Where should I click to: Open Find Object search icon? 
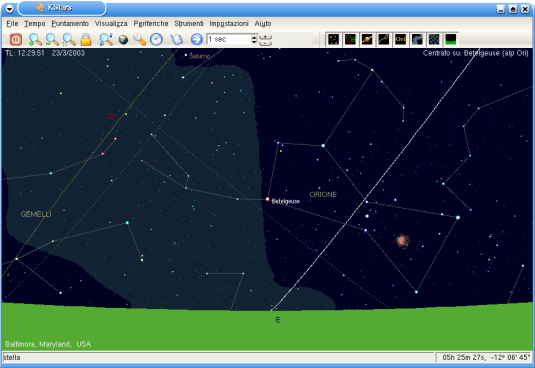coord(106,40)
